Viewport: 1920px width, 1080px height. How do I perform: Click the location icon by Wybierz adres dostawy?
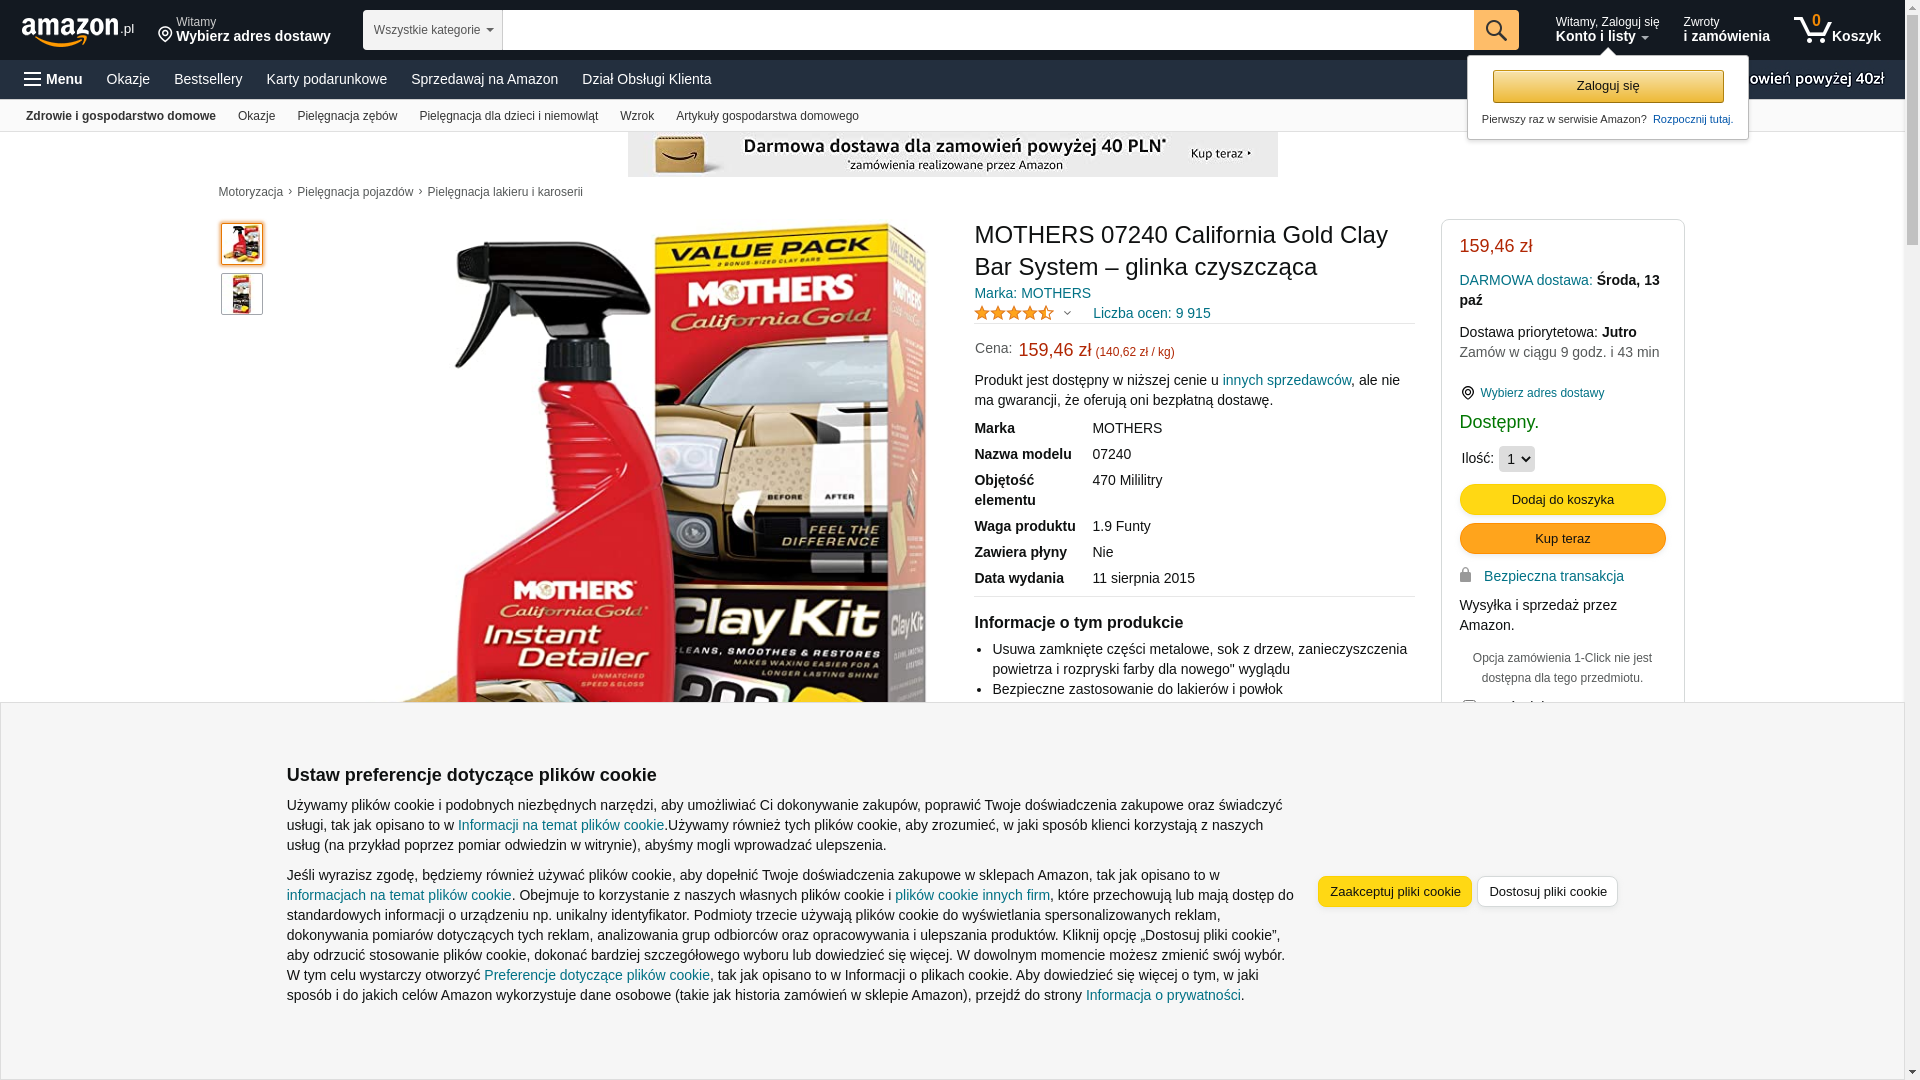[1467, 393]
